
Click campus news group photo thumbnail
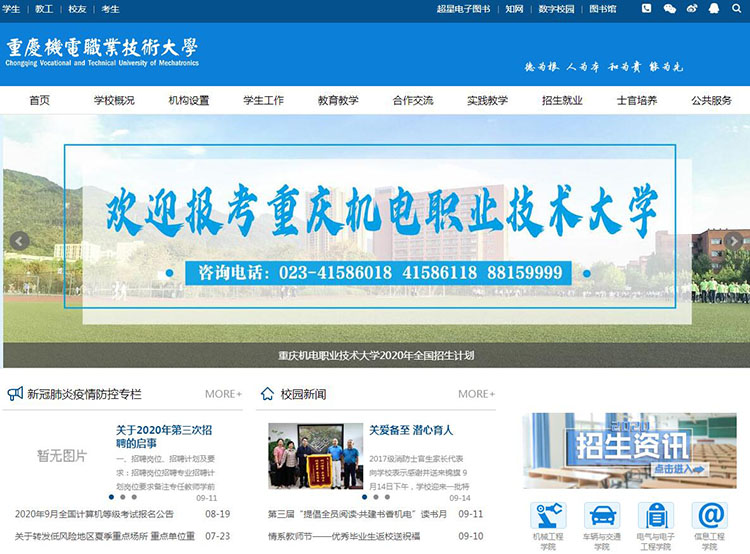(316, 456)
